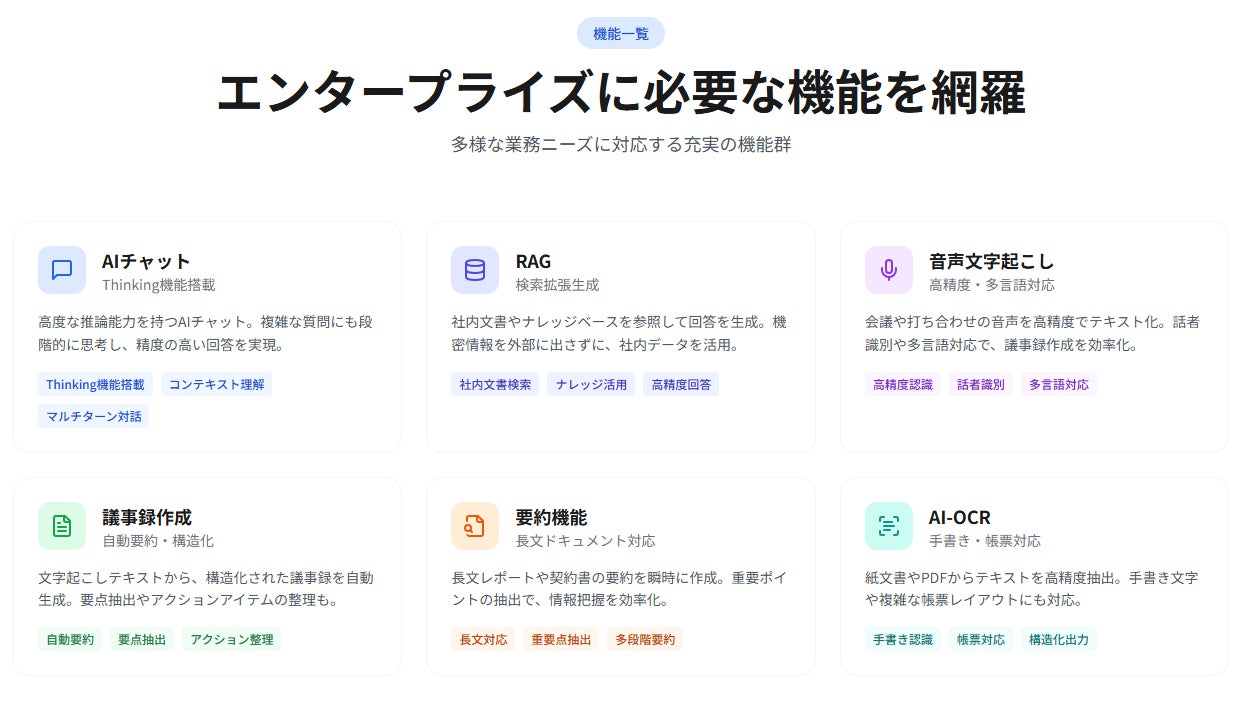Click the 音声文字起こし microphone icon
This screenshot has height=701, width=1248.
(888, 270)
